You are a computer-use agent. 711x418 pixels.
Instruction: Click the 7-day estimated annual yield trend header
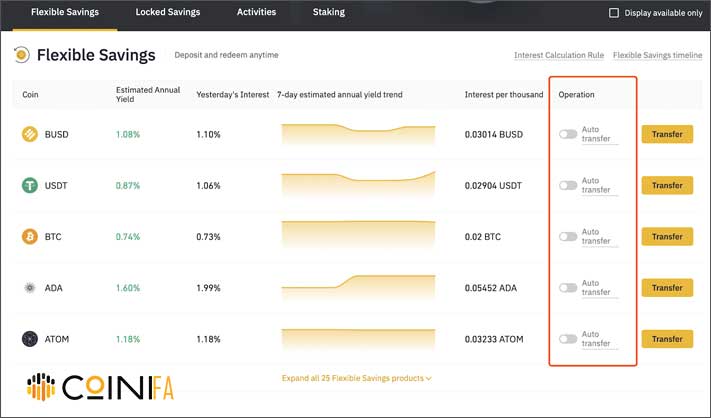click(x=340, y=95)
